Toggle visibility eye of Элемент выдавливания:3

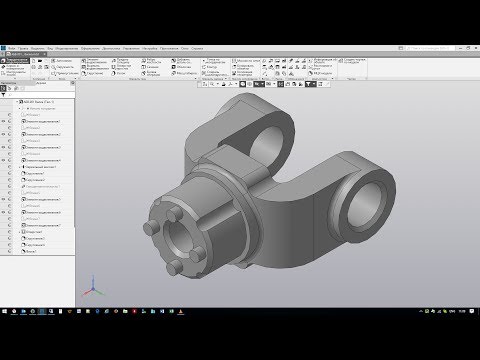coord(3,147)
